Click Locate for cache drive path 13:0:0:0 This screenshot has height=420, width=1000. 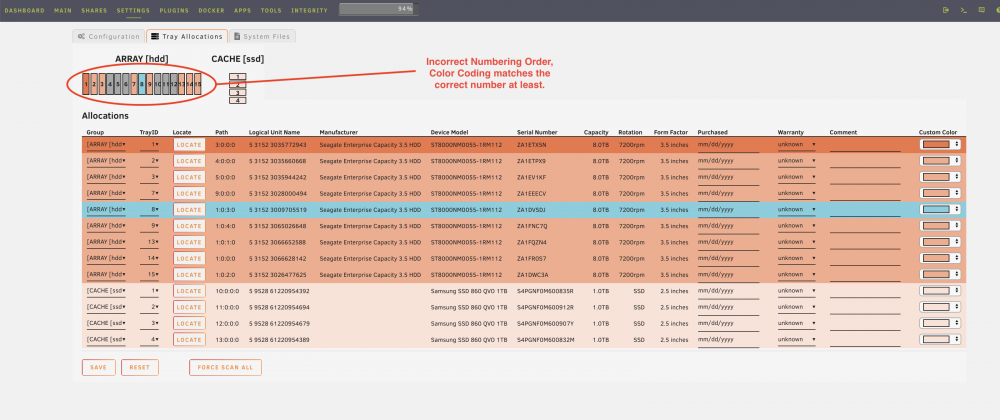point(189,340)
